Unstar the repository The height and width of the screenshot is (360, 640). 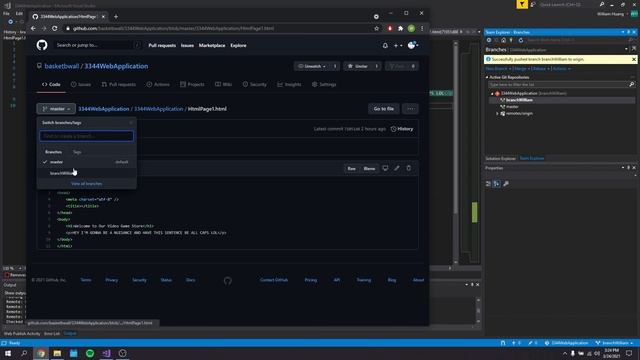point(358,66)
